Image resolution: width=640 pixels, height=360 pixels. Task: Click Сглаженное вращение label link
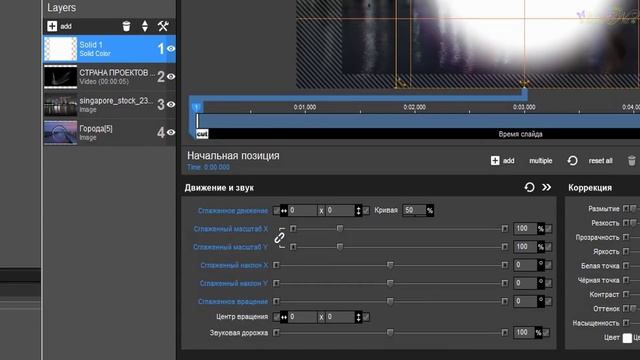click(233, 302)
